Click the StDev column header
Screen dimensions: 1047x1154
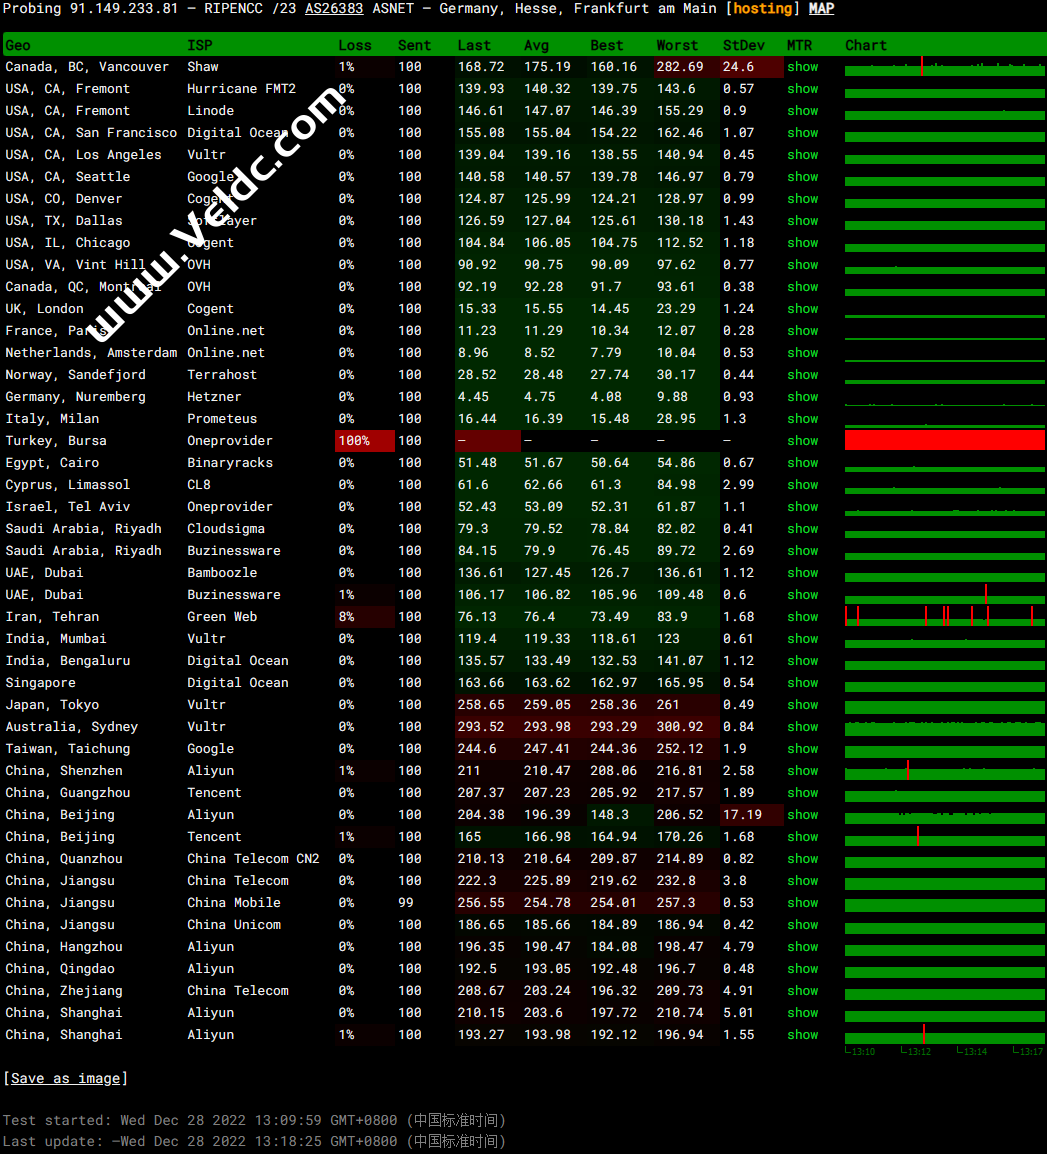743,46
